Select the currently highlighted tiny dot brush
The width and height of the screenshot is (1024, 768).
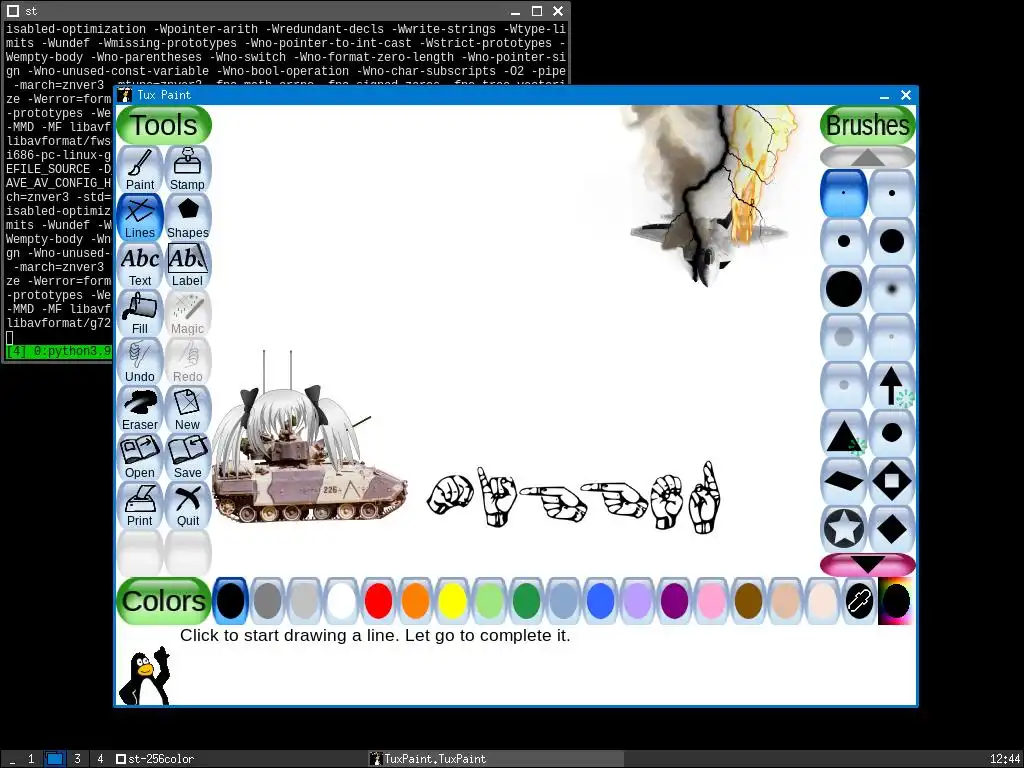pyautogui.click(x=844, y=193)
